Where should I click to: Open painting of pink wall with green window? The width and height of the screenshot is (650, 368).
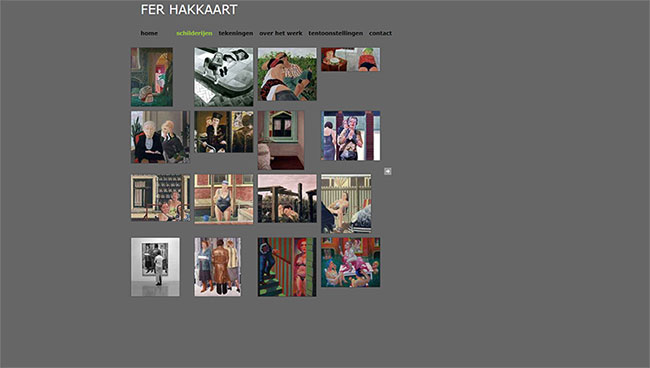click(x=281, y=140)
